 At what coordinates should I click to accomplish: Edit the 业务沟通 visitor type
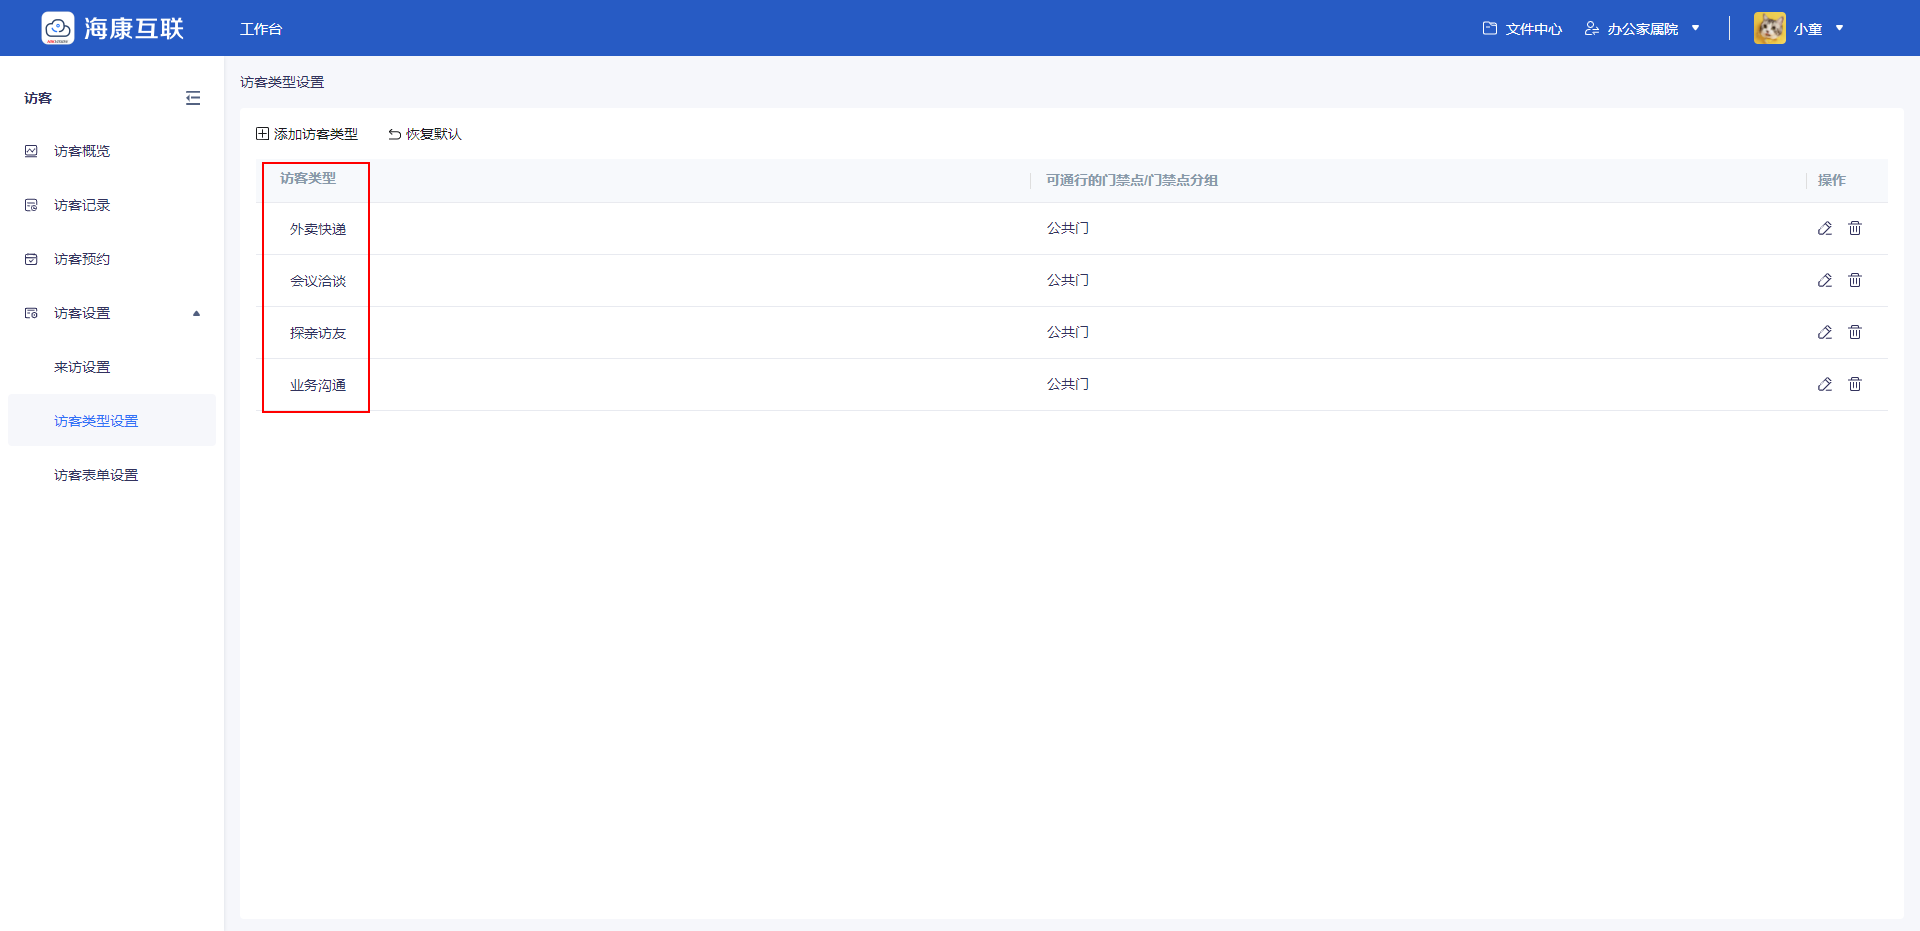(x=1824, y=384)
